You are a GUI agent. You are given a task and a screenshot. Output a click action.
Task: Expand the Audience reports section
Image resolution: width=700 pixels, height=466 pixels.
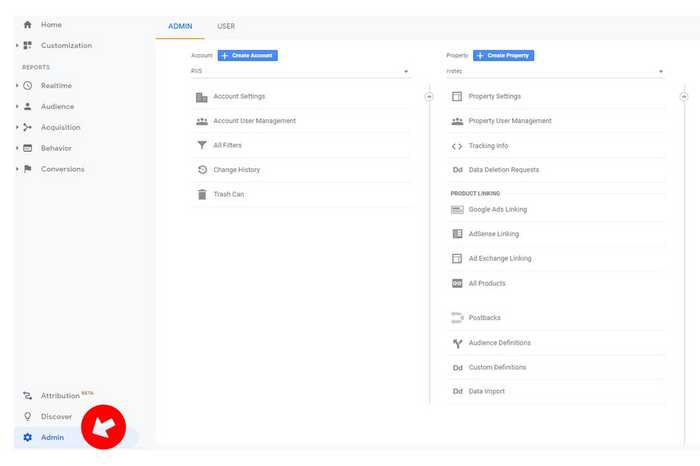pos(17,107)
